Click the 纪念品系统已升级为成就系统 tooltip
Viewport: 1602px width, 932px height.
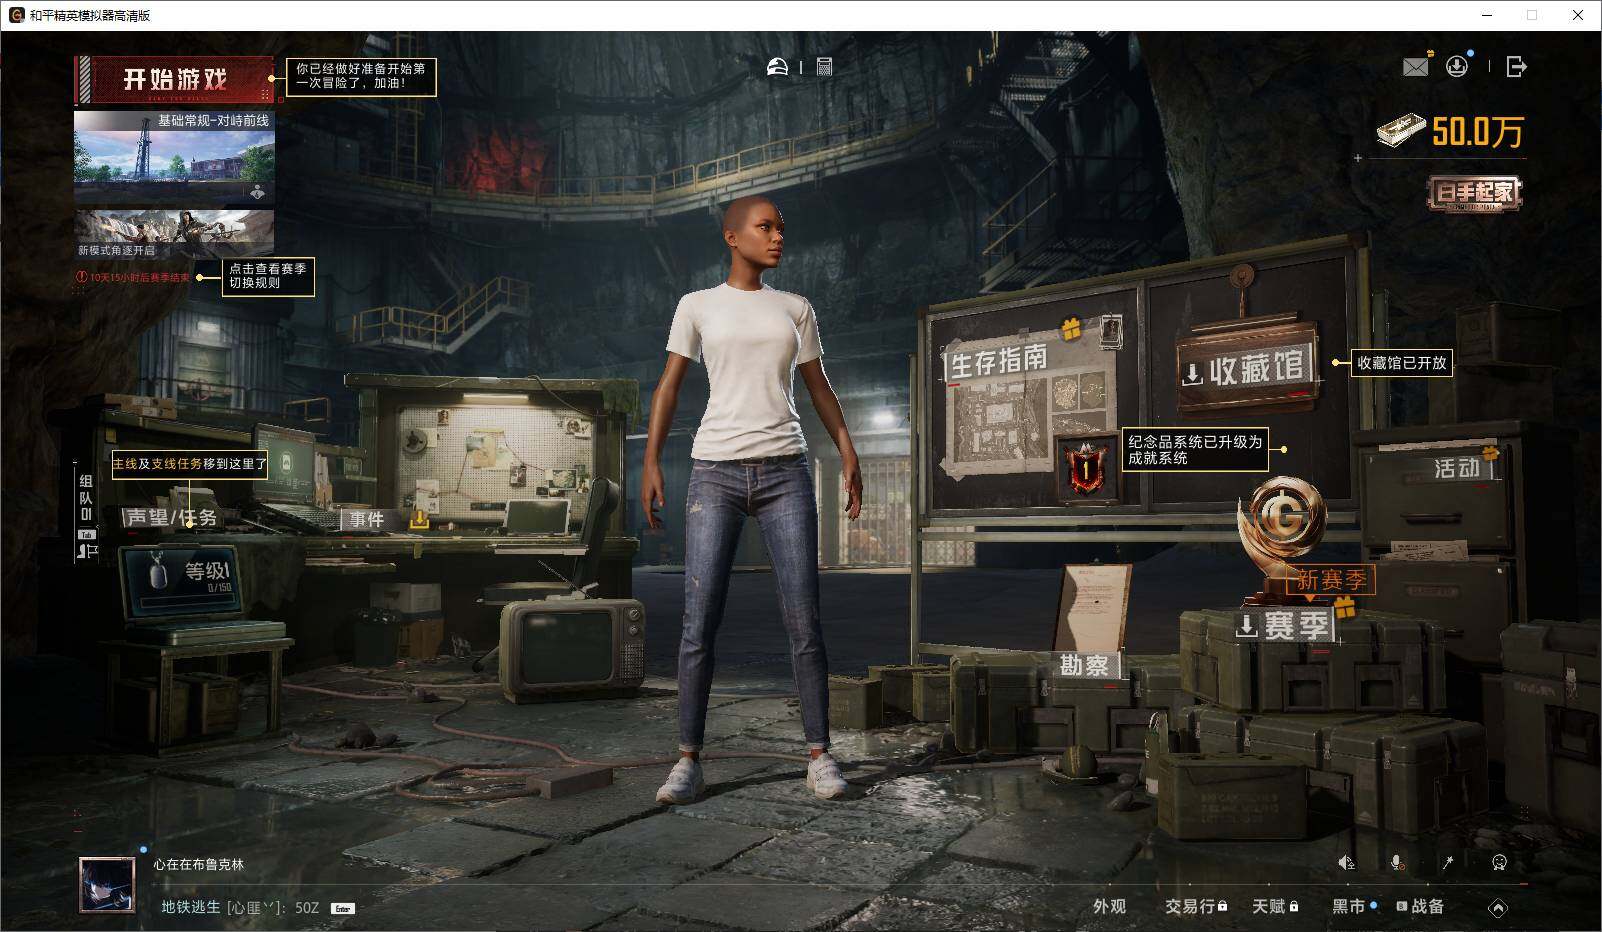click(x=1195, y=450)
